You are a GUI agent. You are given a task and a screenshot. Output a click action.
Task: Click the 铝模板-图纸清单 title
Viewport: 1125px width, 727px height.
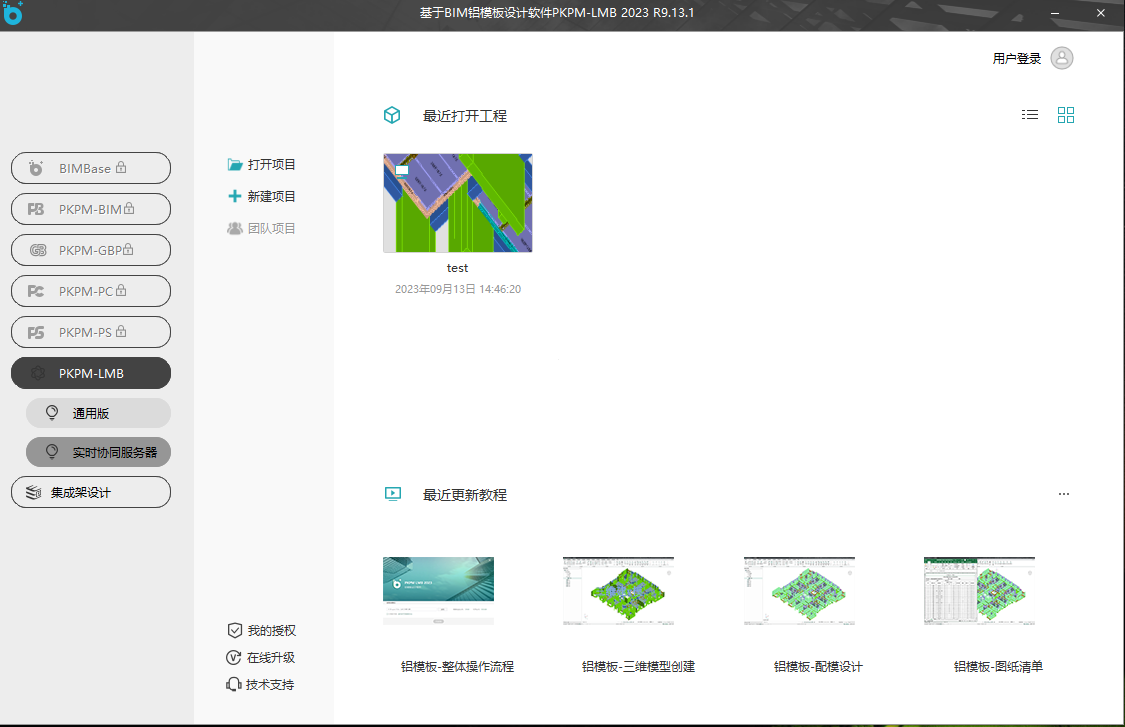point(999,667)
